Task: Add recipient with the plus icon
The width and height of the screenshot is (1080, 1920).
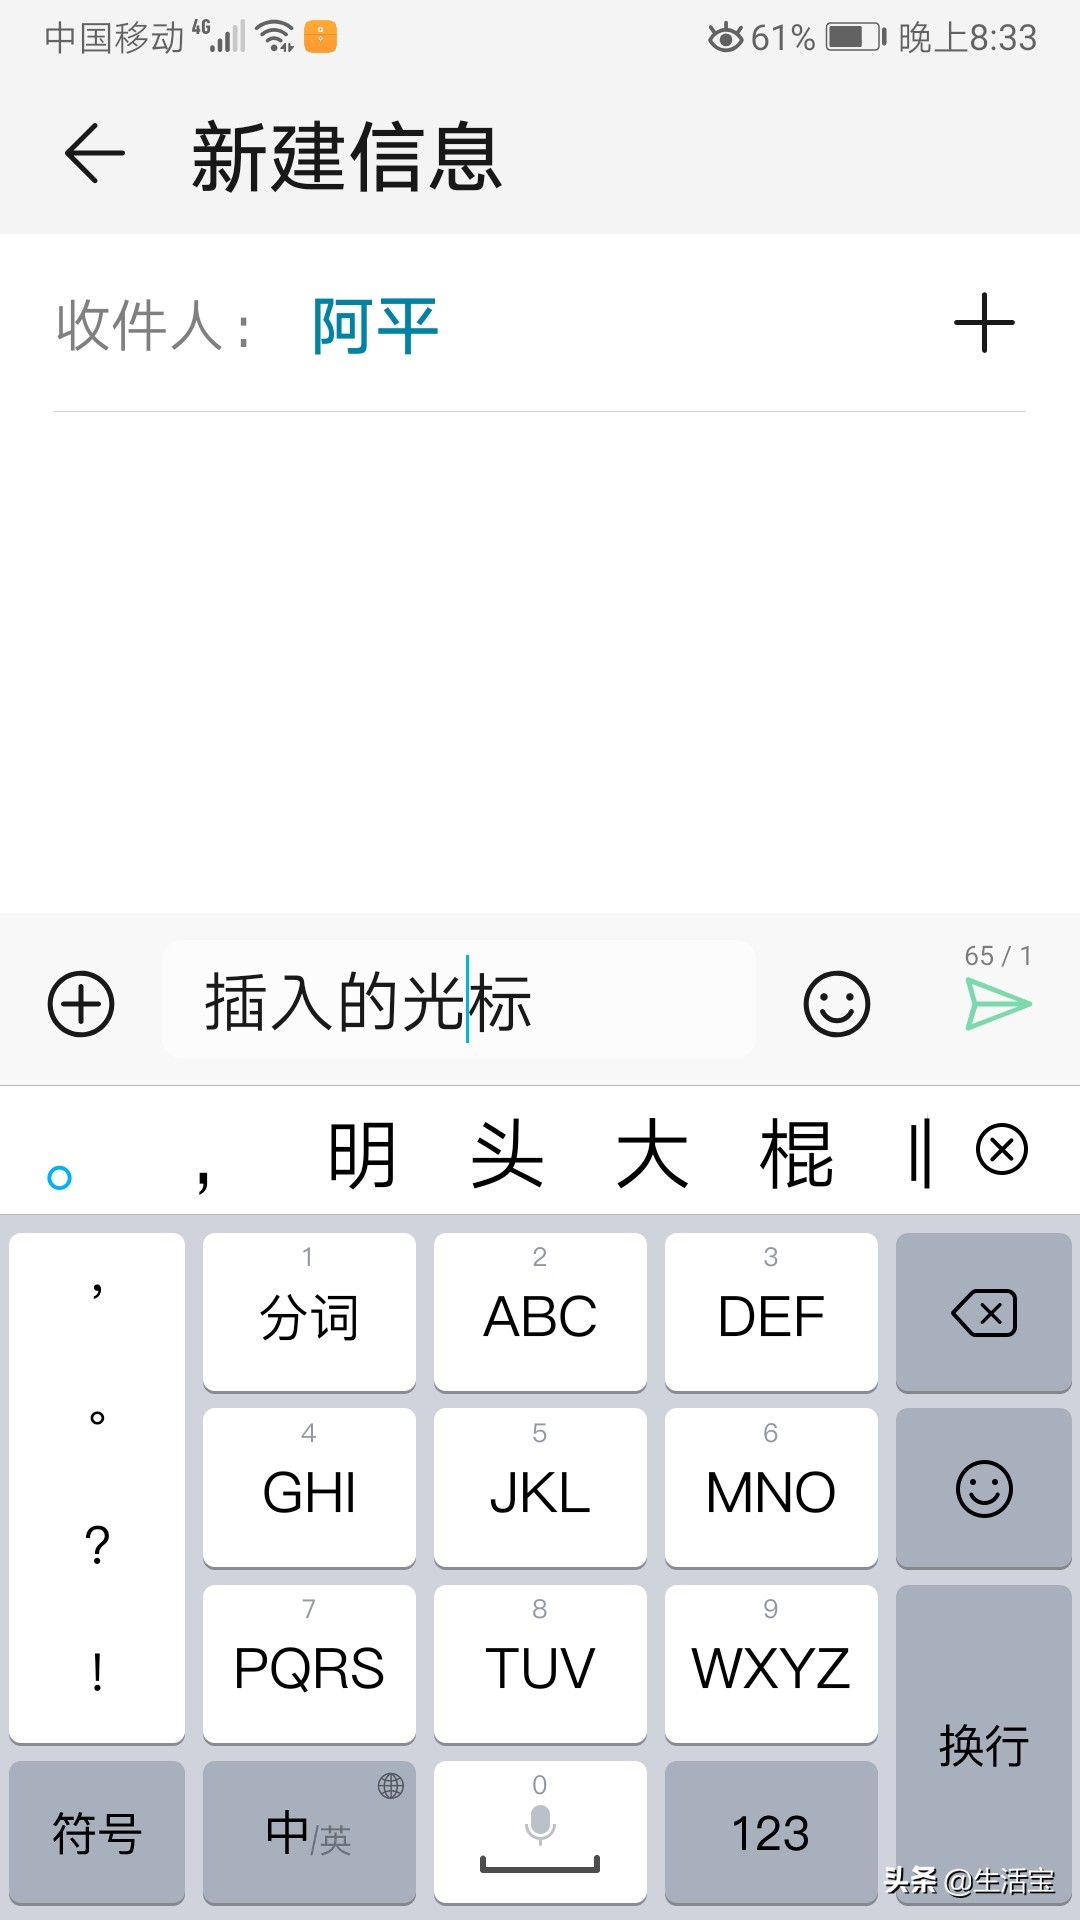Action: point(984,323)
